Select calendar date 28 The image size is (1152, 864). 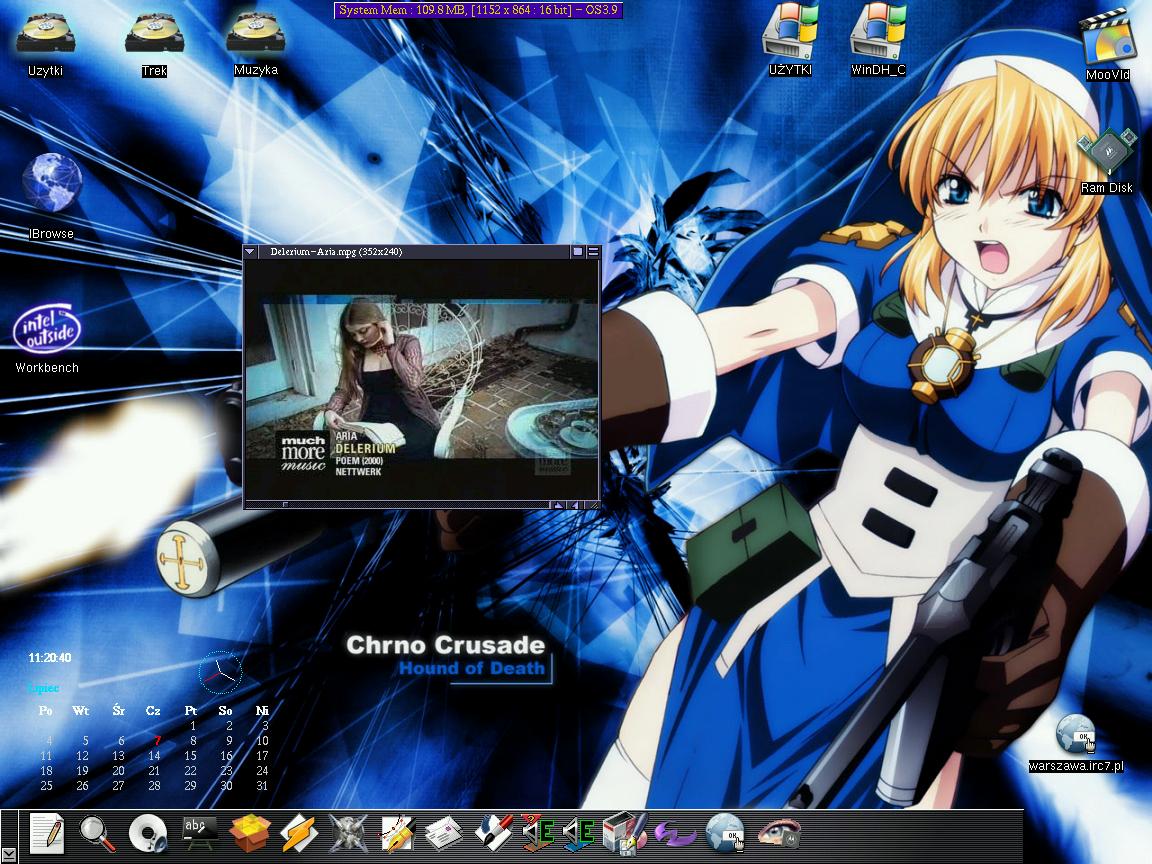click(x=154, y=785)
